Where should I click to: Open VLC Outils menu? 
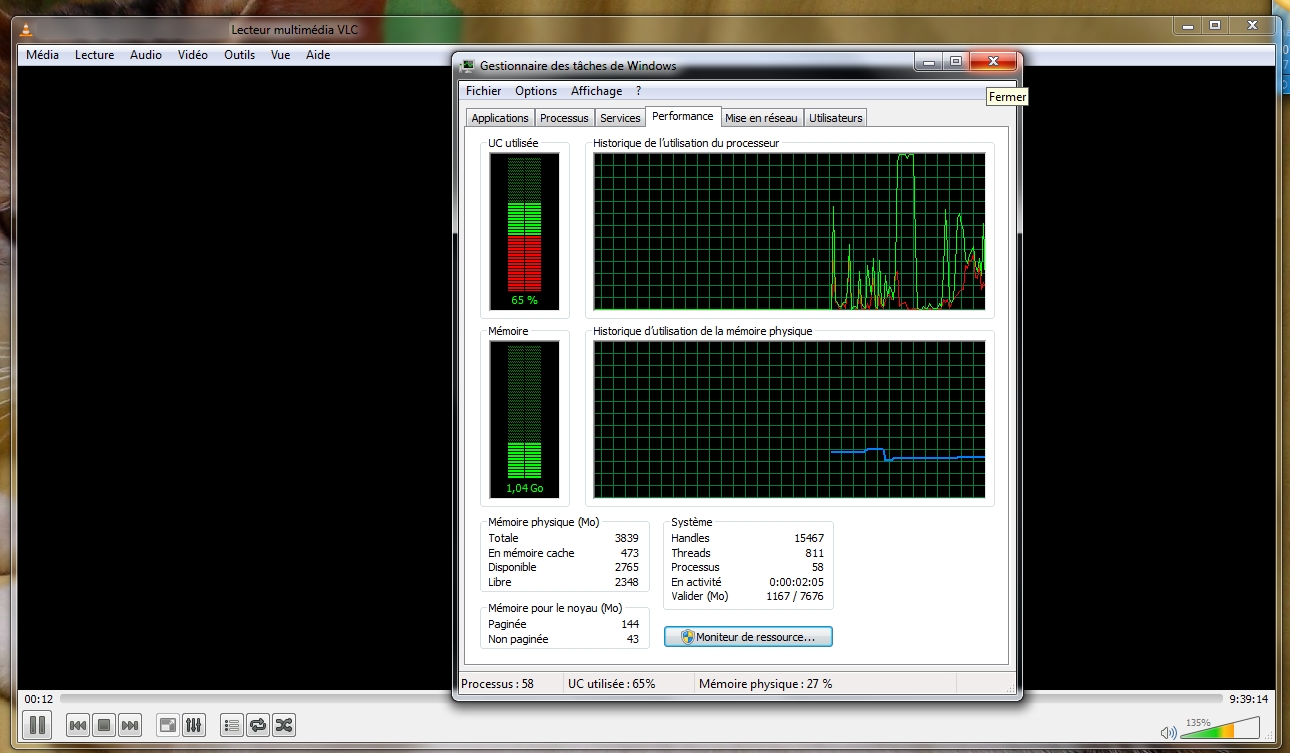239,55
